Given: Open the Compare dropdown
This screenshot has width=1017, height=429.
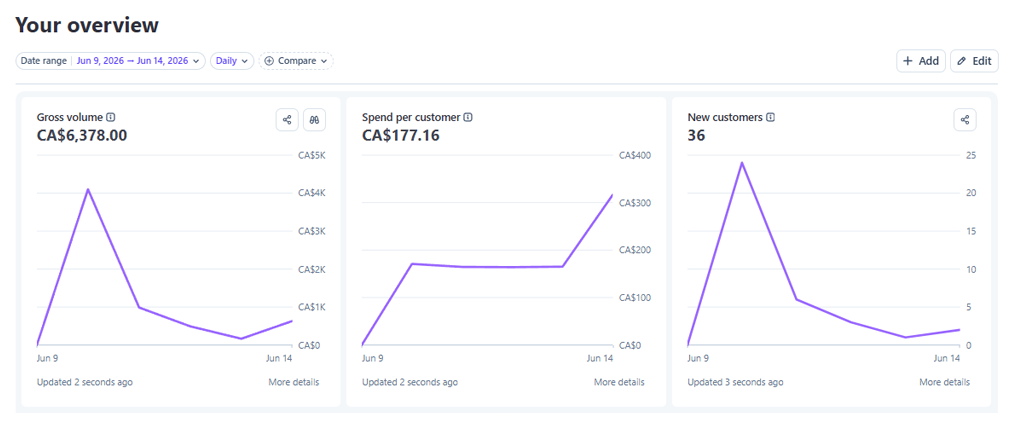Looking at the screenshot, I should [x=296, y=61].
